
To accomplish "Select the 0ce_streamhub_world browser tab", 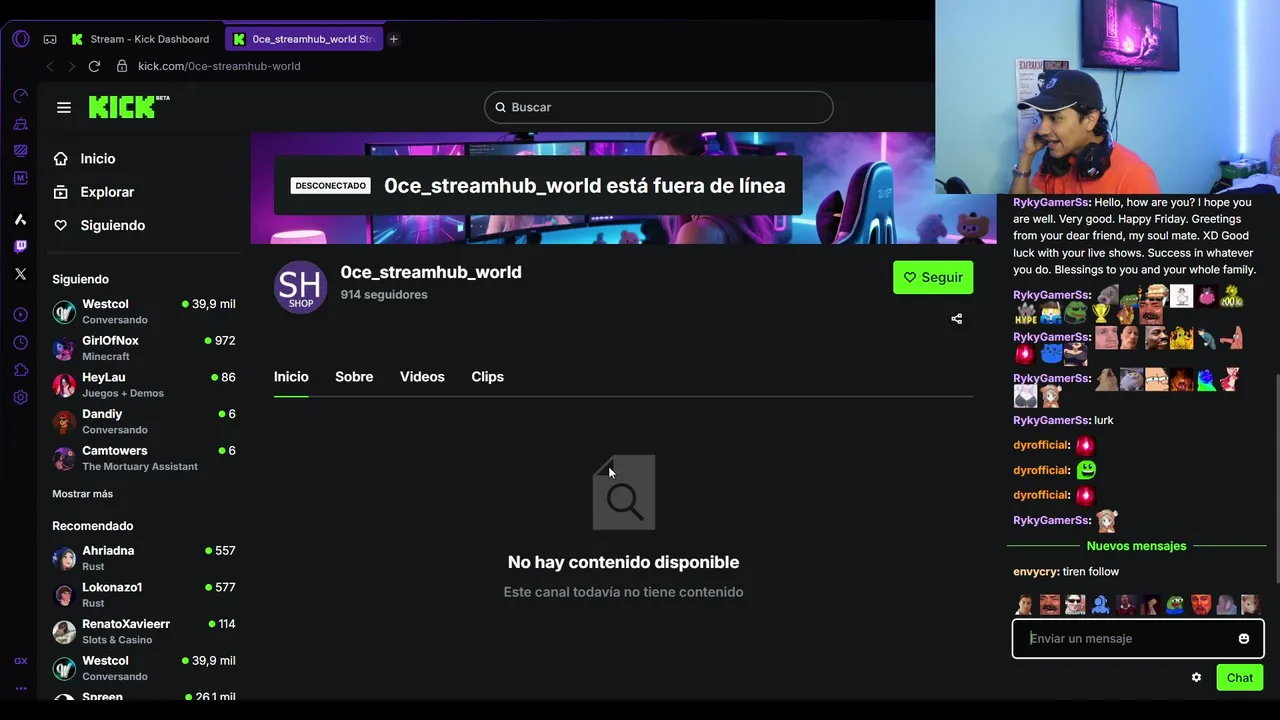I will [x=304, y=39].
